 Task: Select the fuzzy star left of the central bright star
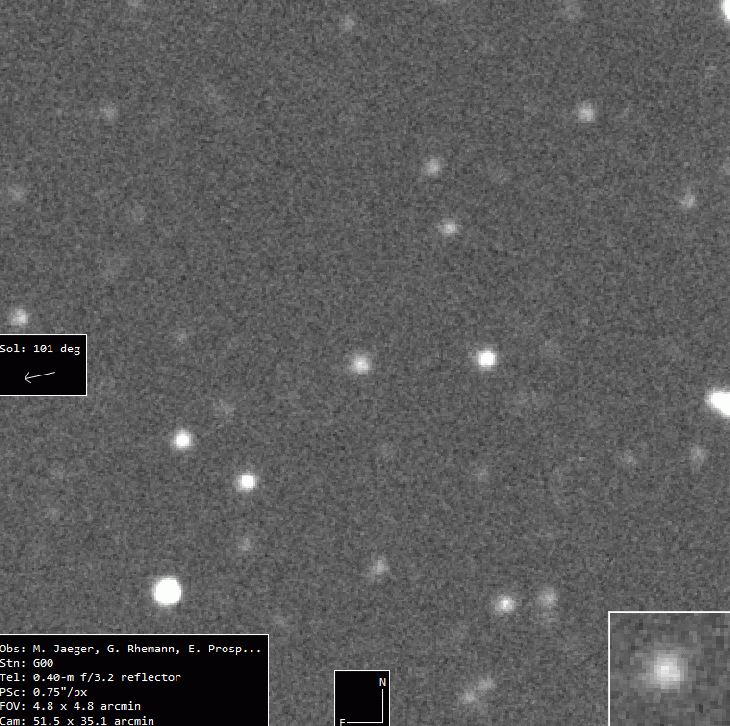tap(360, 364)
